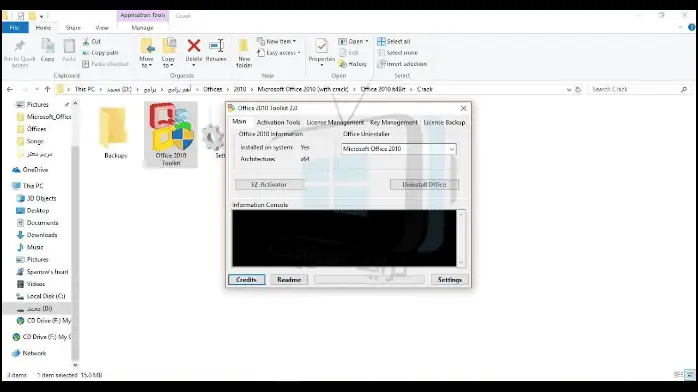Open the Manage ribbon tab
This screenshot has height=392, width=698.
pos(142,28)
